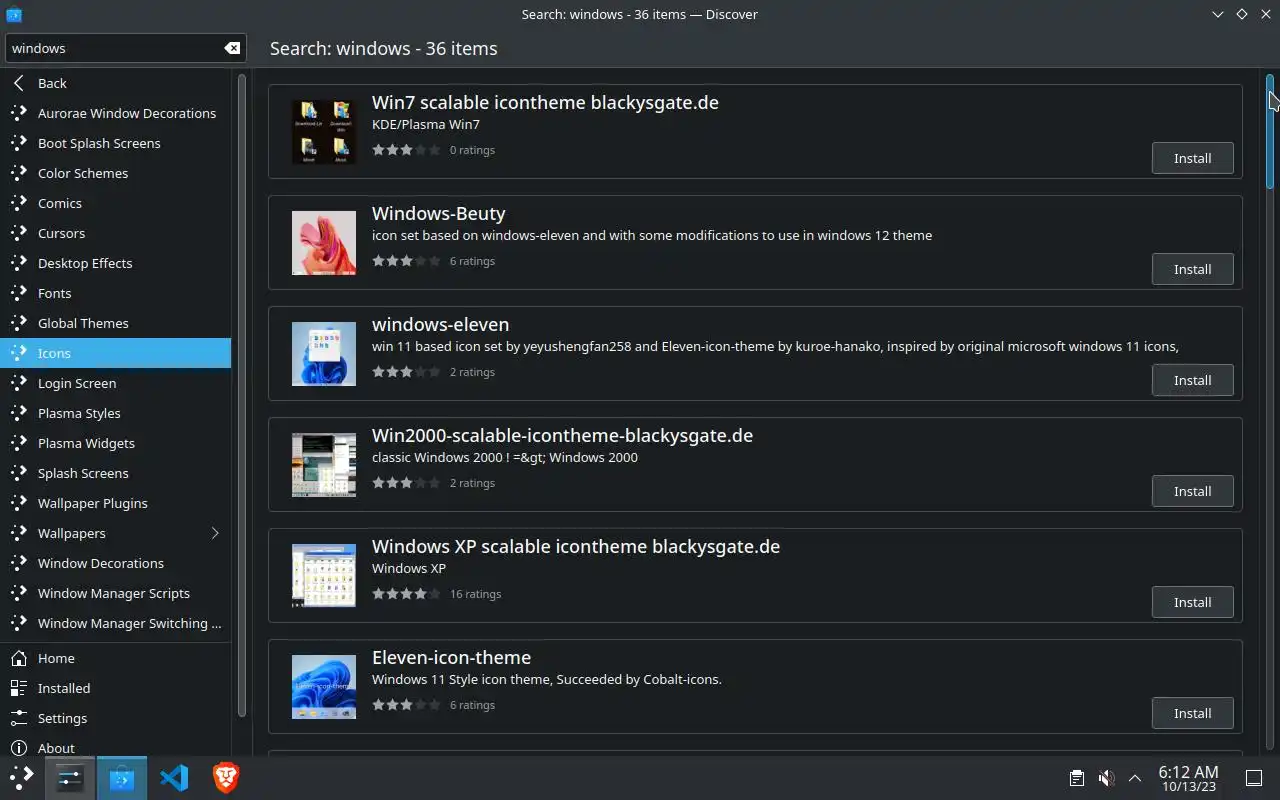Screen dimensions: 1280x800
Task: Click the Global Themes category icon
Action: pos(19,323)
